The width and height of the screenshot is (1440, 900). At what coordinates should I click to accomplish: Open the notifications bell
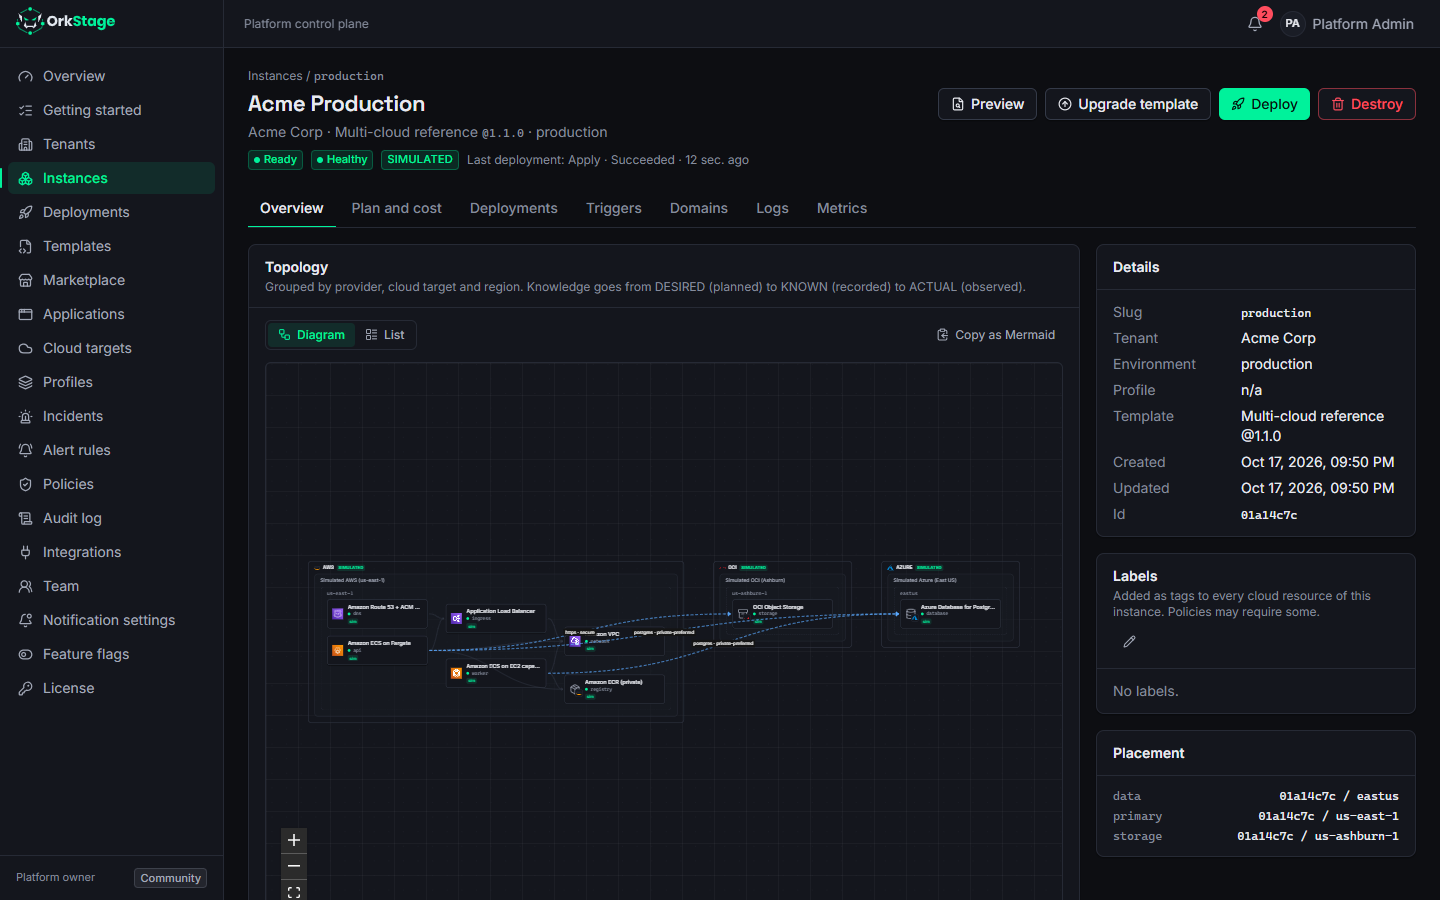click(1255, 24)
